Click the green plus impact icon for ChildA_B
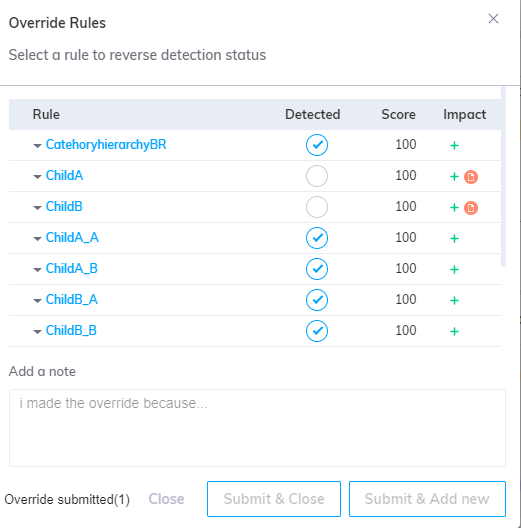 [x=454, y=269]
